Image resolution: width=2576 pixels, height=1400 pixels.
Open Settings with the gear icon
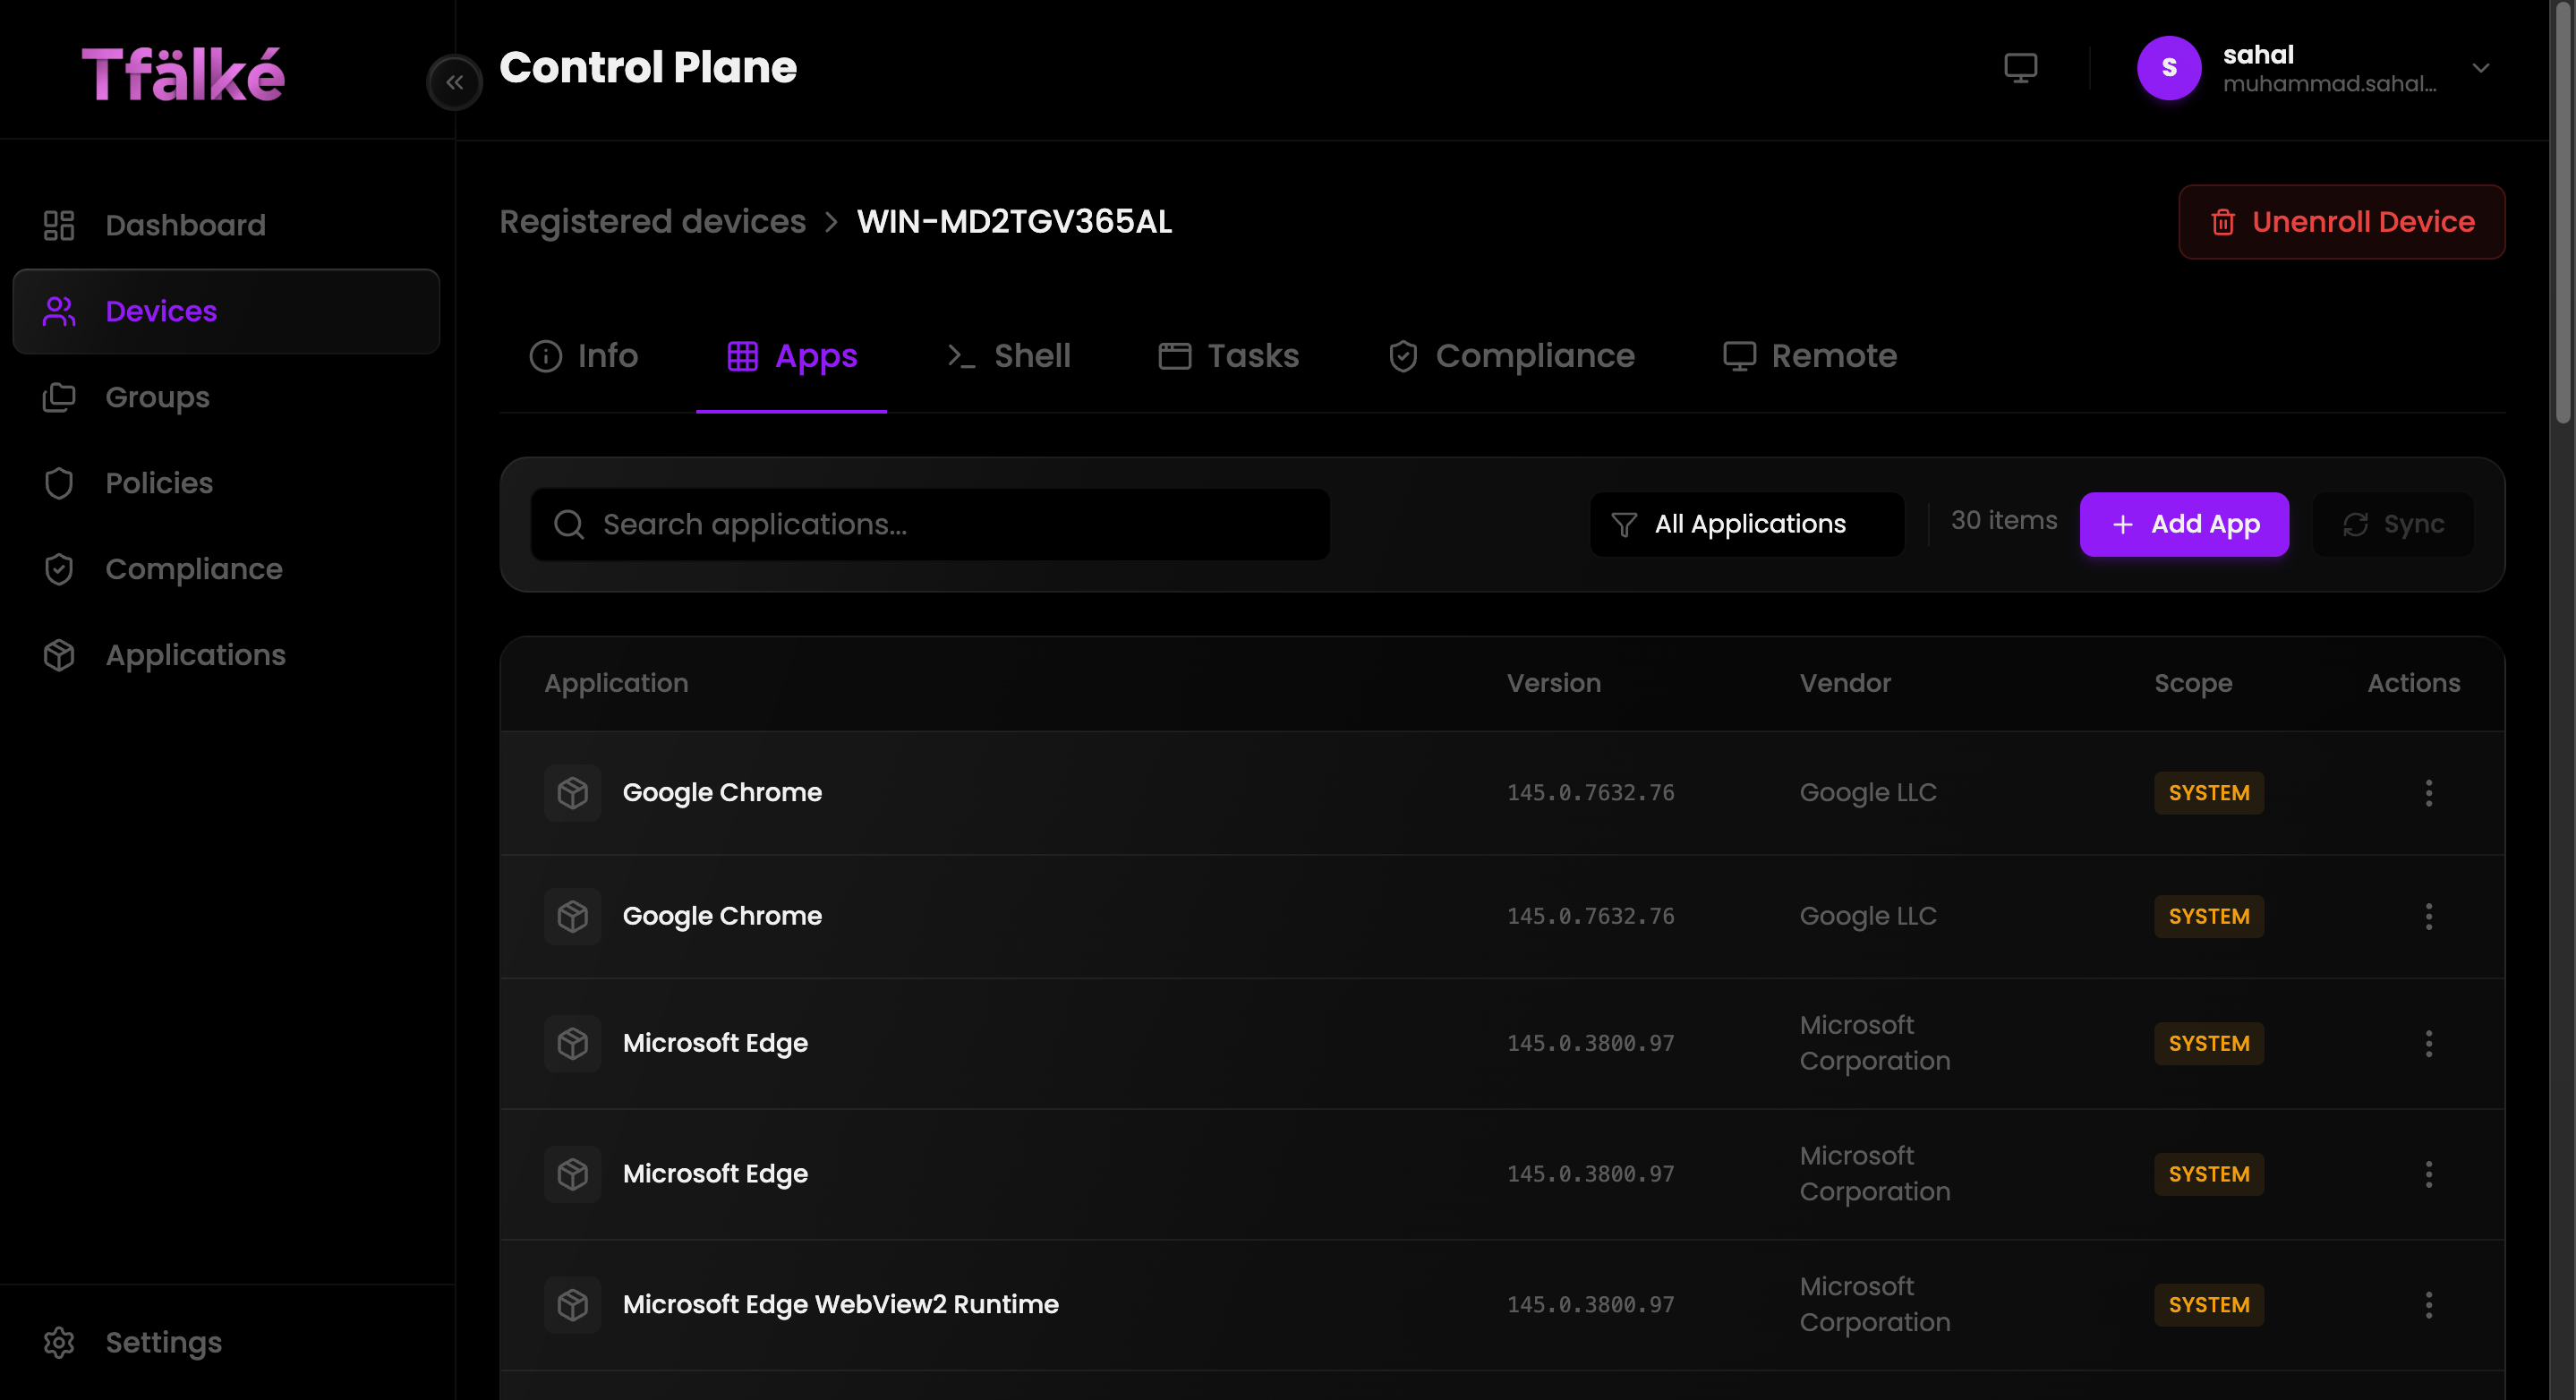pyautogui.click(x=59, y=1342)
